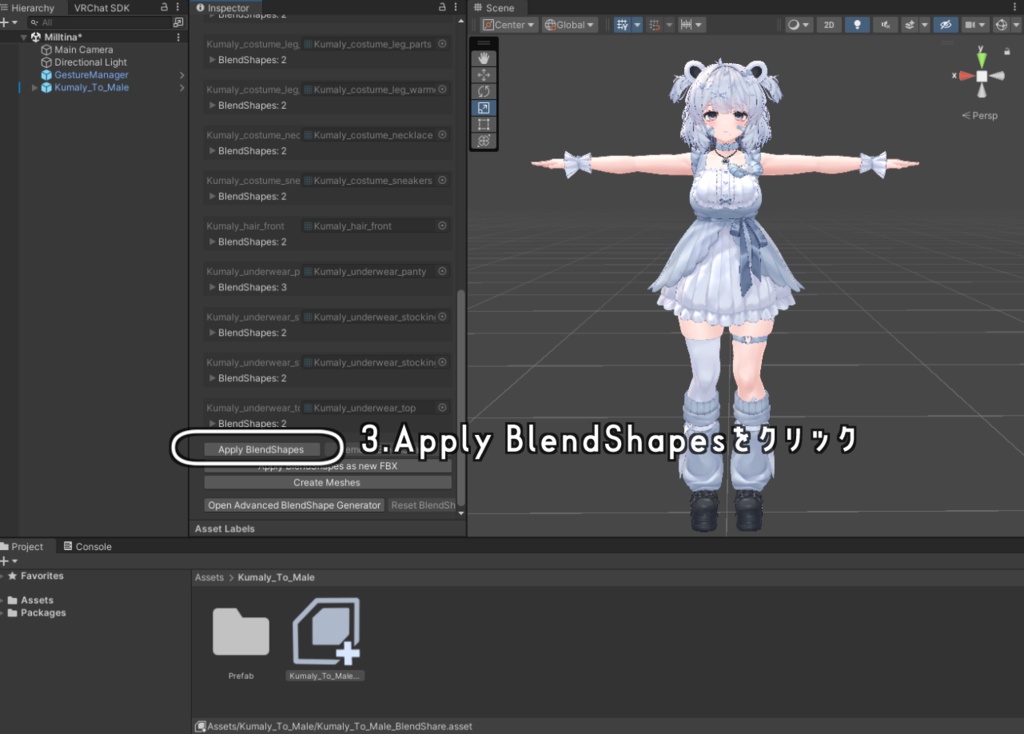Toggle scene audio mute
The image size is (1024, 734).
(x=885, y=25)
